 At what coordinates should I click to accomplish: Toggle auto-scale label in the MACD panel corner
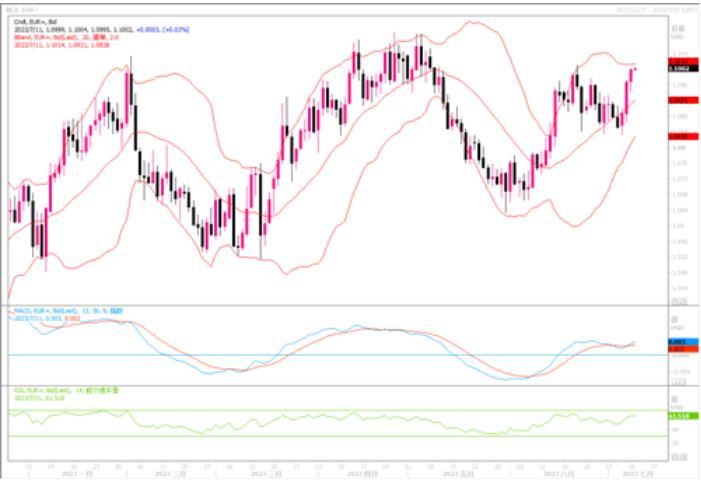[679, 380]
